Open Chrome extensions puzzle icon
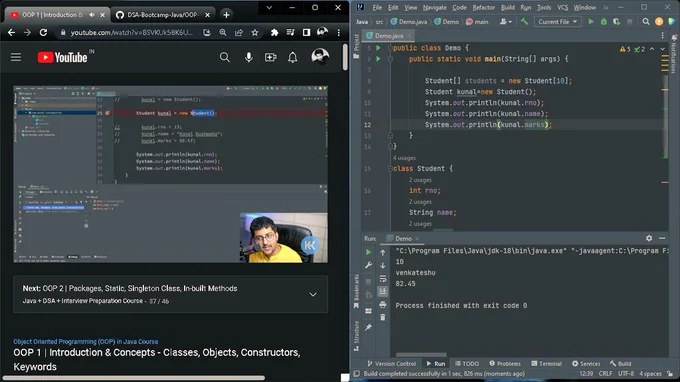This screenshot has height=382, width=680. (274, 33)
